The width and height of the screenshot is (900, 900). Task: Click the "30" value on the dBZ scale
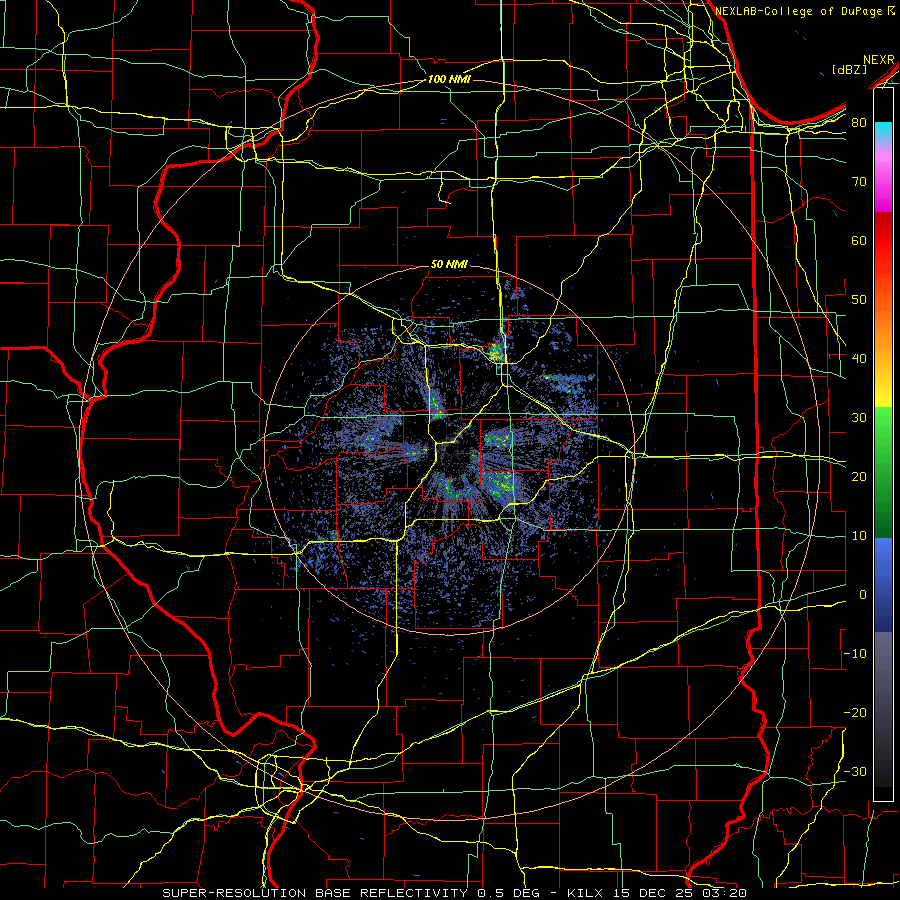coord(859,417)
